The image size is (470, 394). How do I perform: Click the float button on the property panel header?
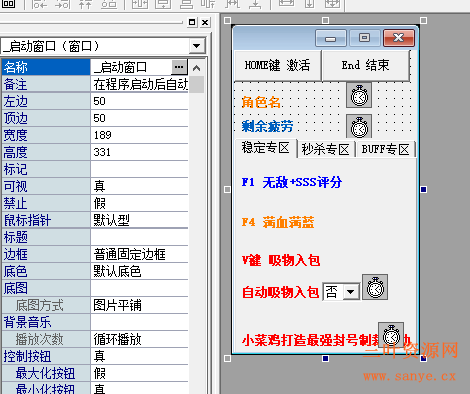tap(192, 22)
